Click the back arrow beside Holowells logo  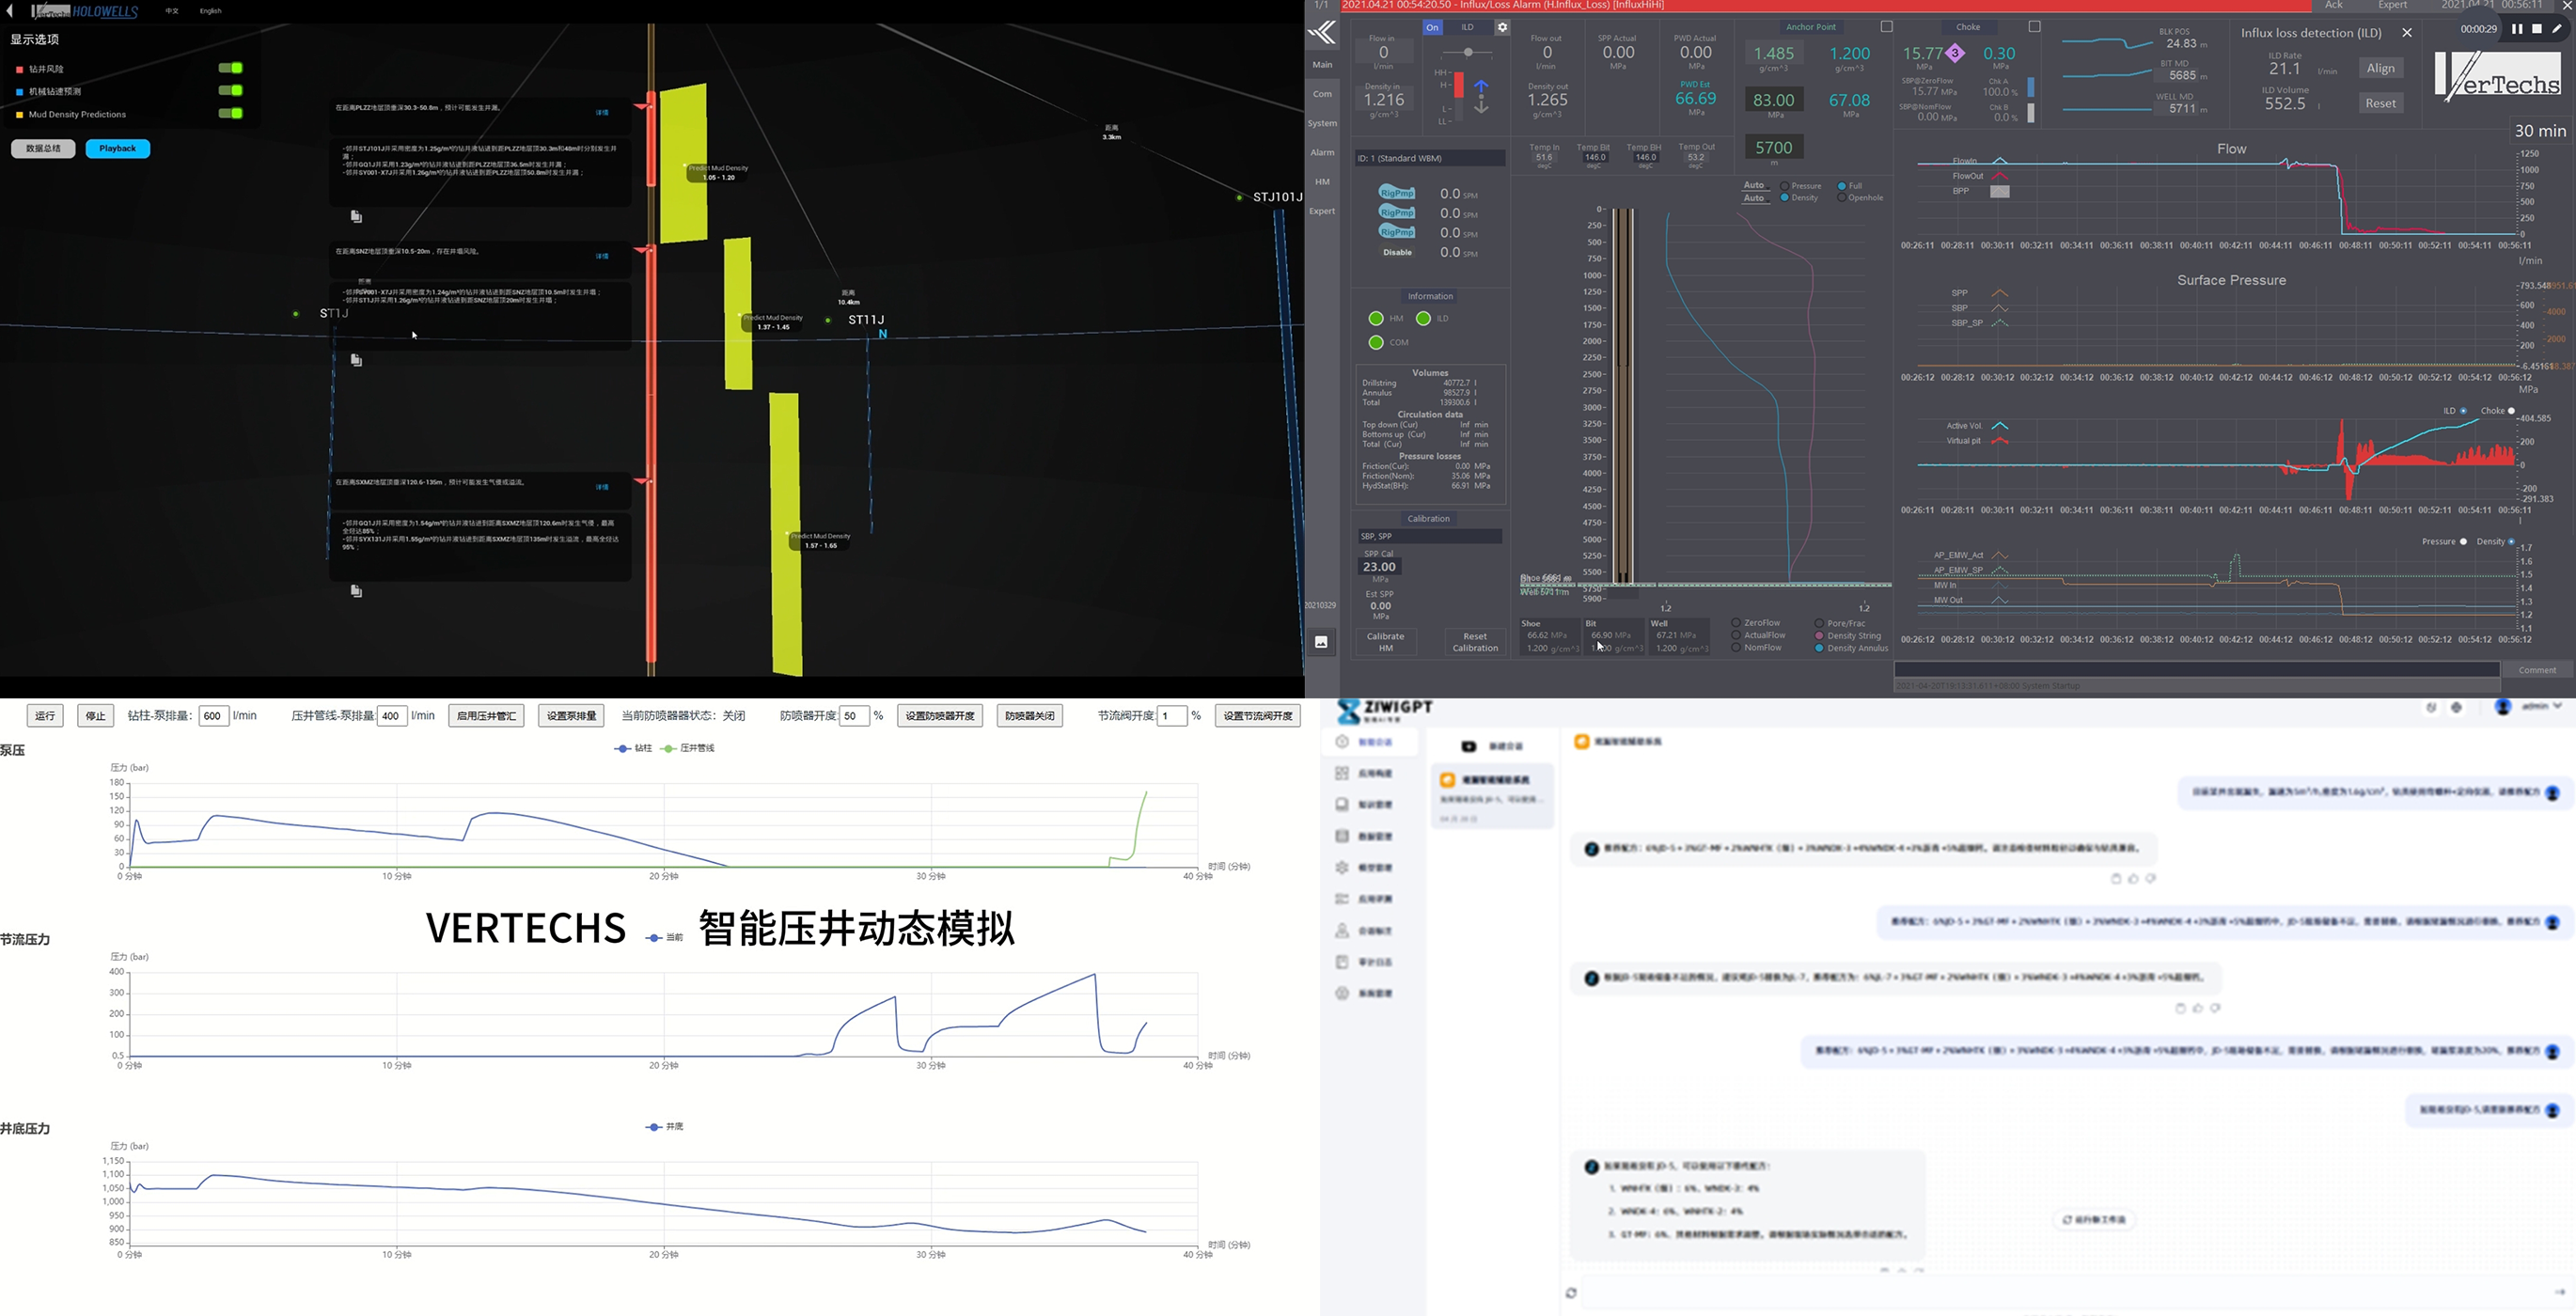[10, 11]
